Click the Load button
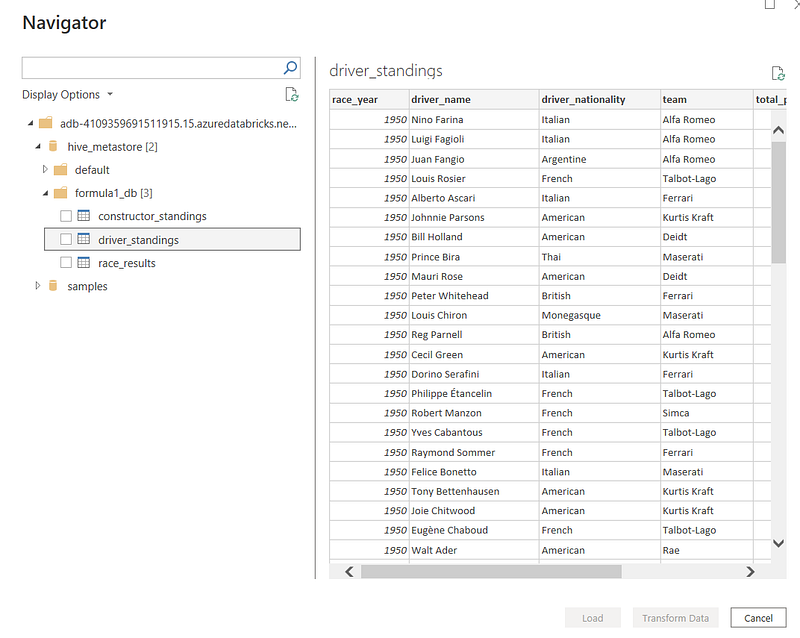Viewport: 800px width, 638px height. tap(593, 618)
